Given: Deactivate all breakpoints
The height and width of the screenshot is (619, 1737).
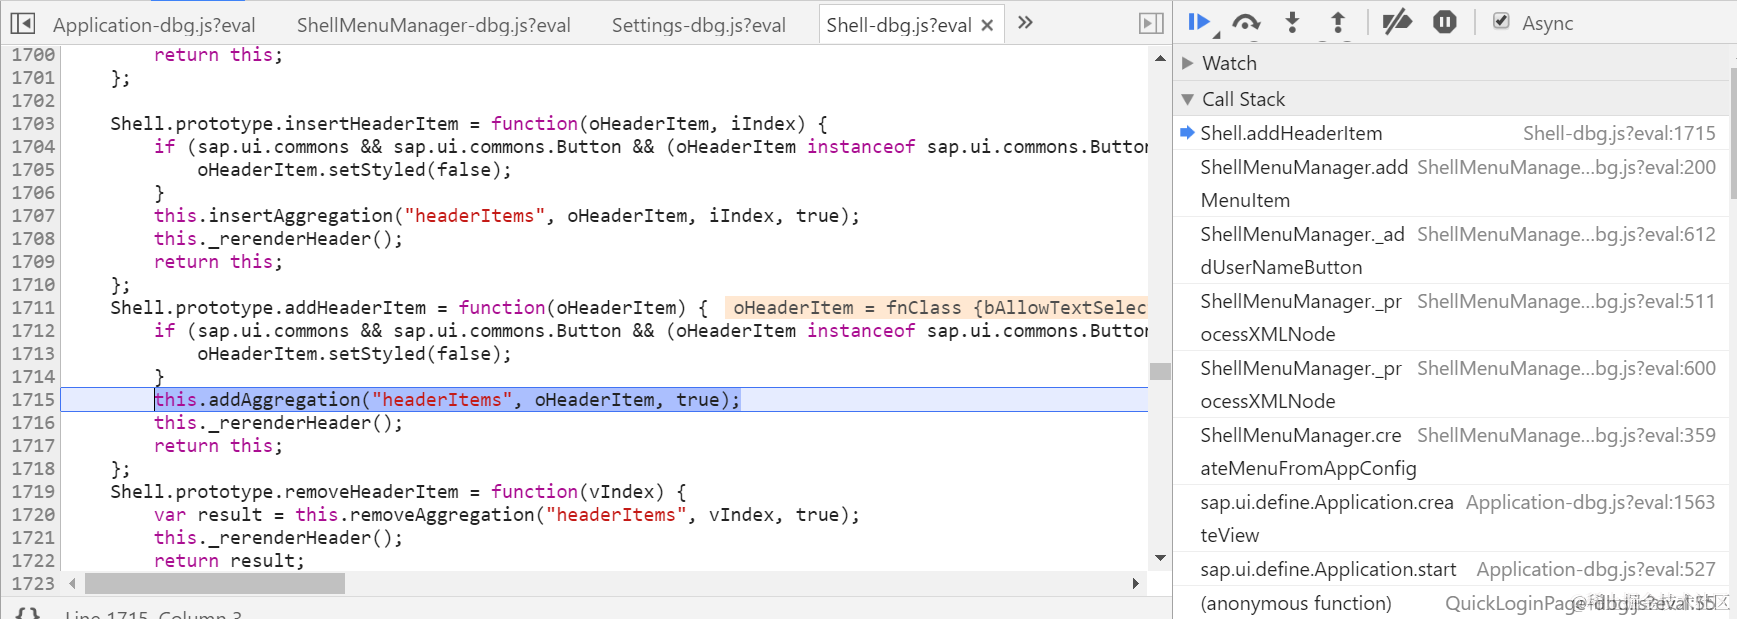Looking at the screenshot, I should 1397,22.
